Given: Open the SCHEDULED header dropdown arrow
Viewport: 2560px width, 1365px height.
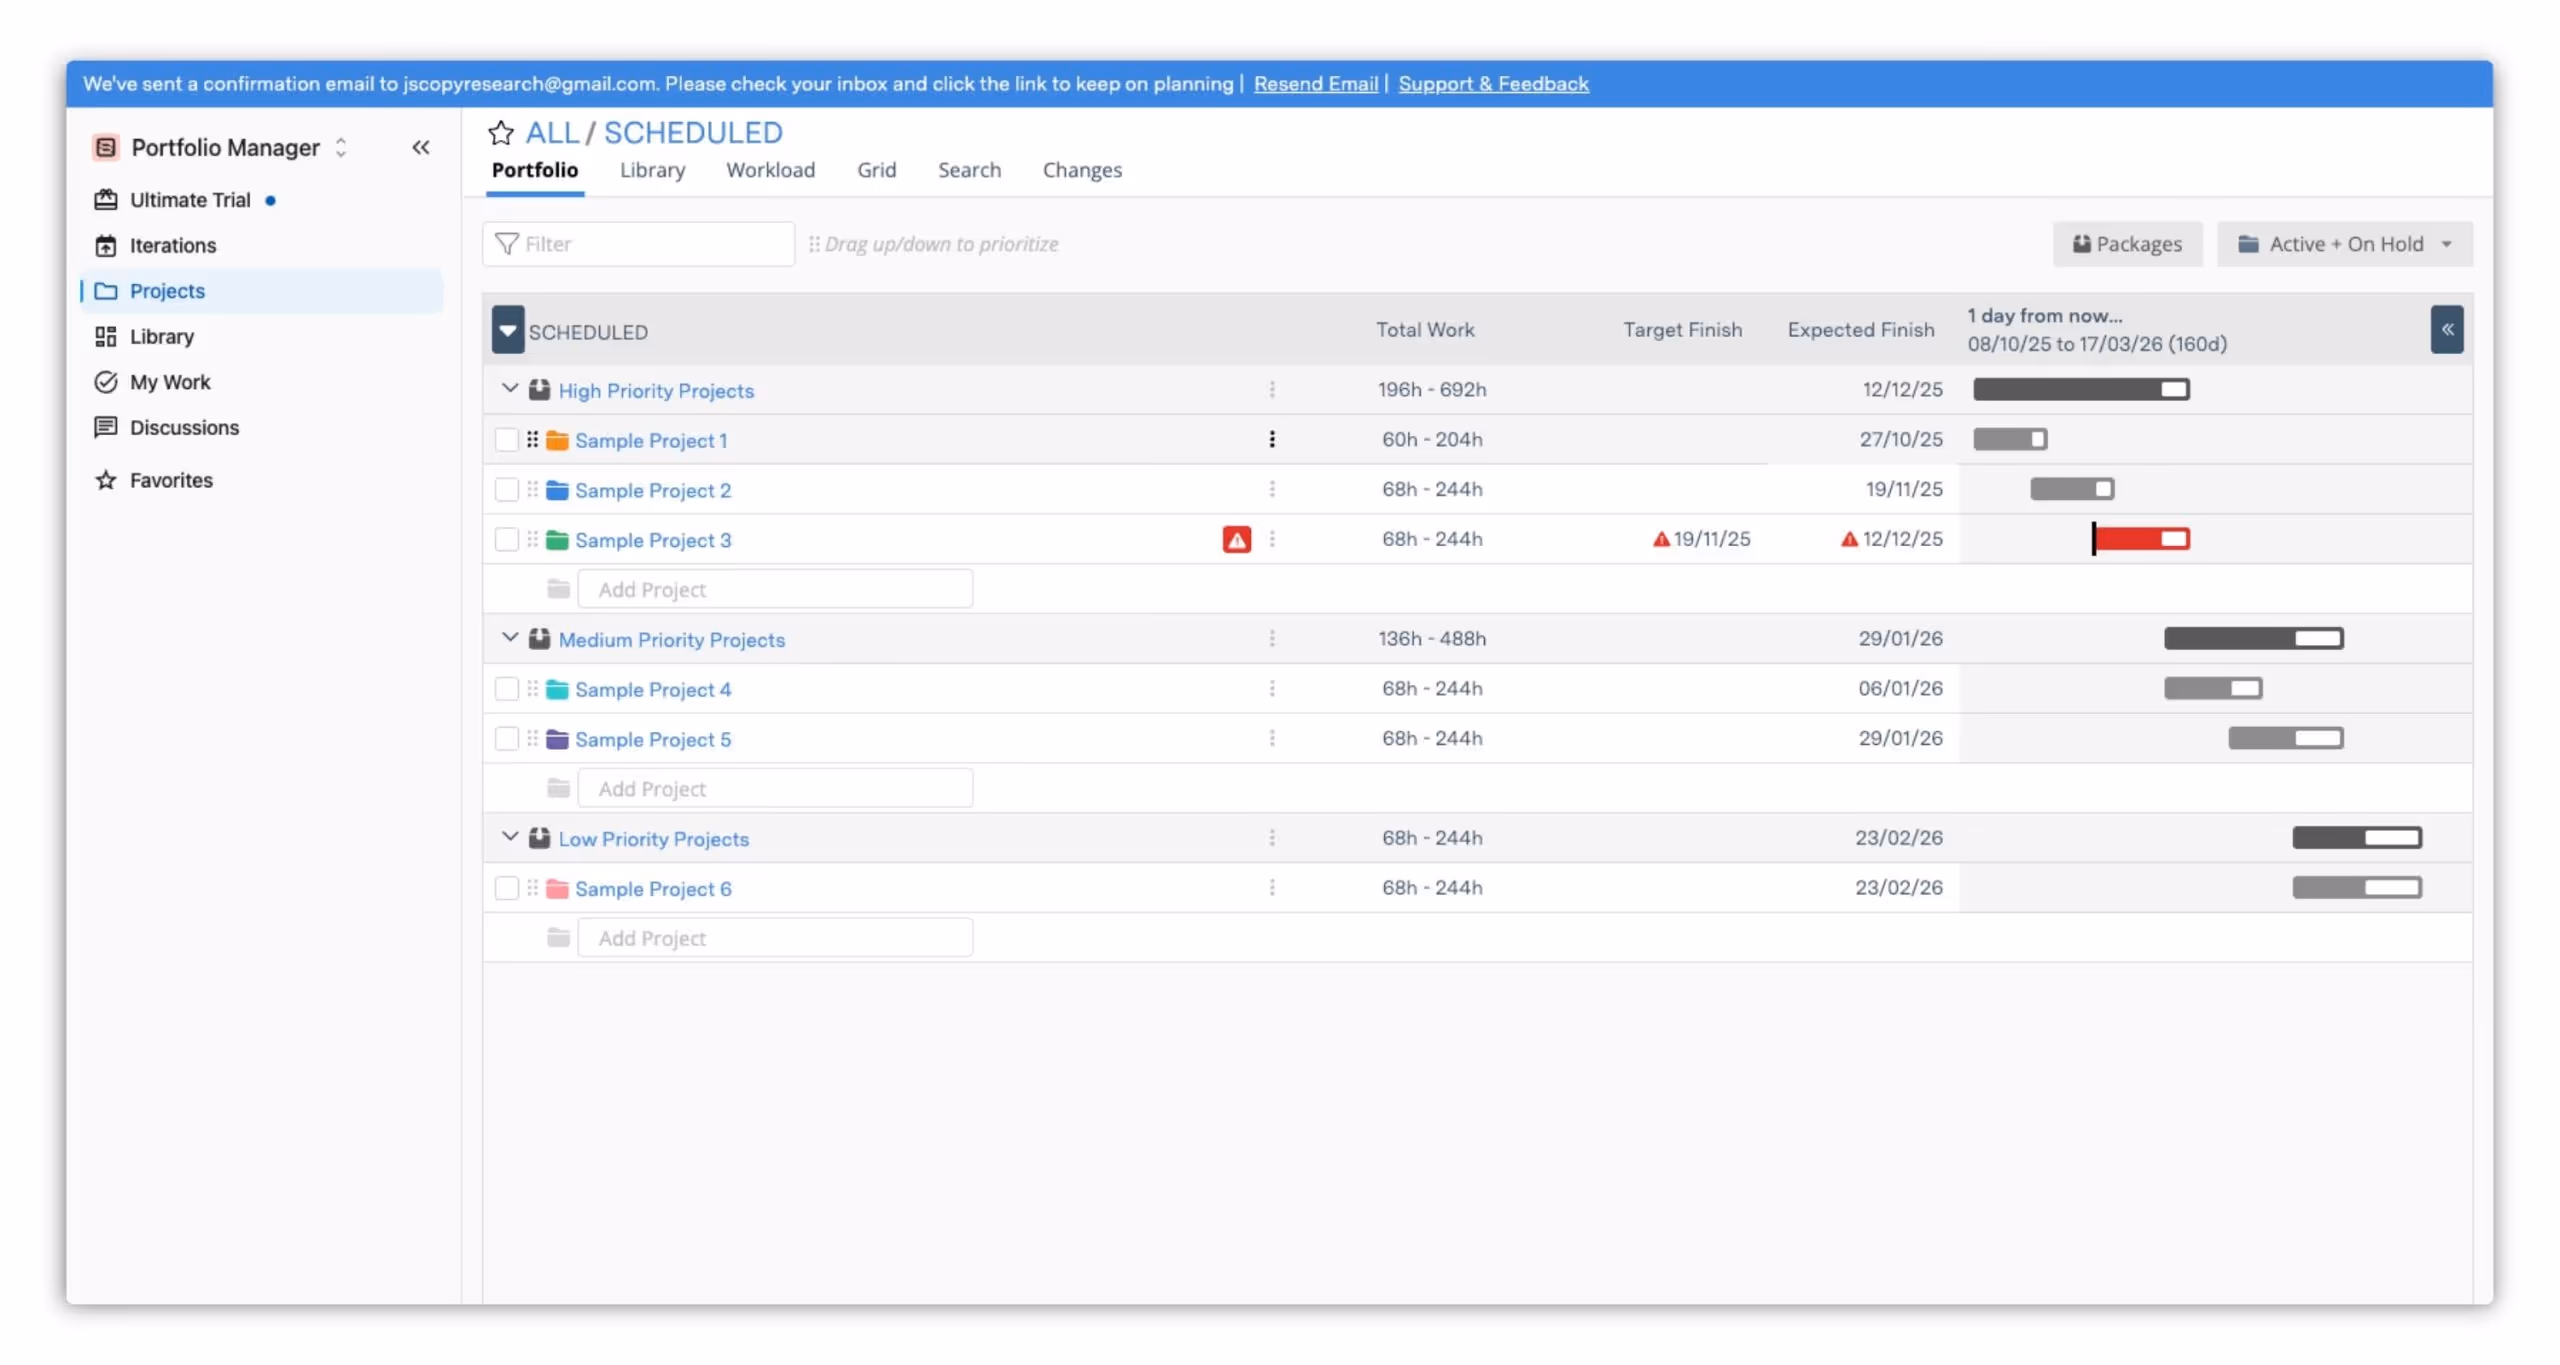Looking at the screenshot, I should (507, 331).
